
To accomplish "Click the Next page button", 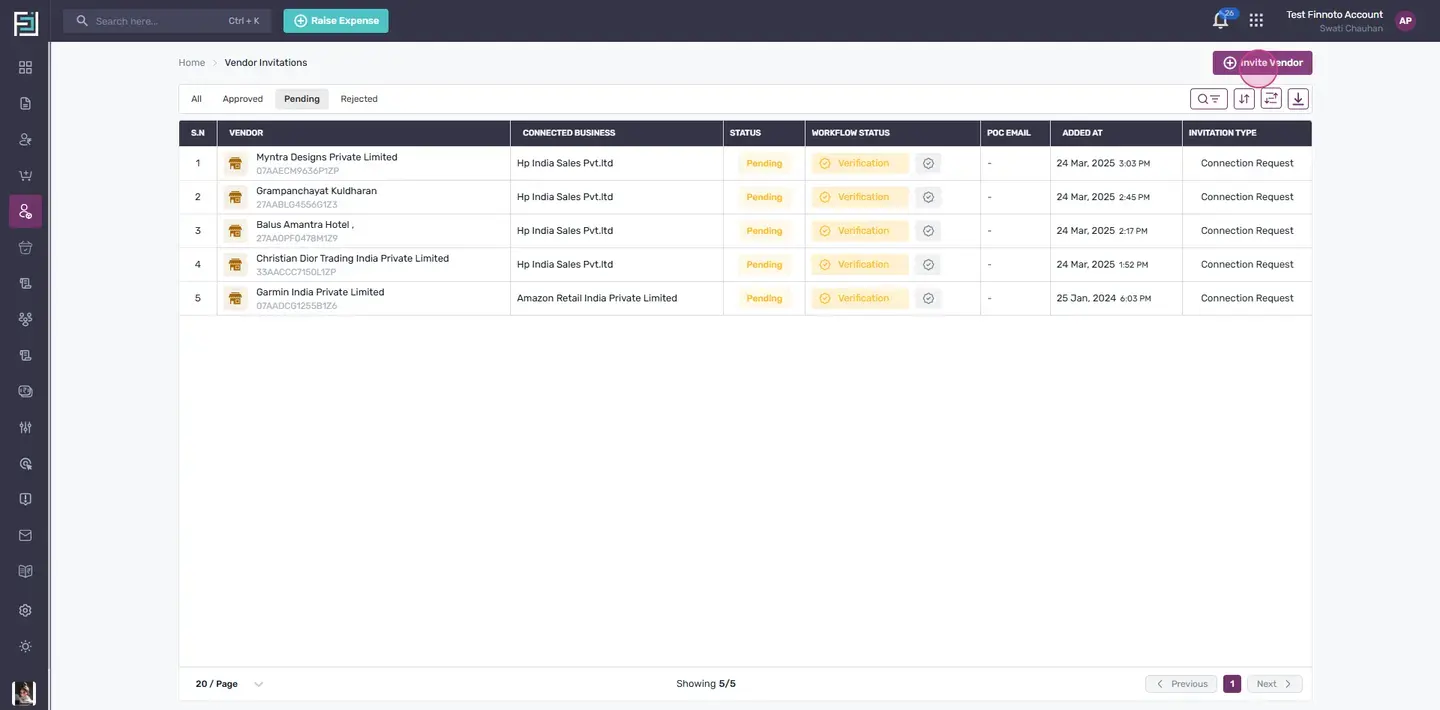I will (x=1274, y=684).
